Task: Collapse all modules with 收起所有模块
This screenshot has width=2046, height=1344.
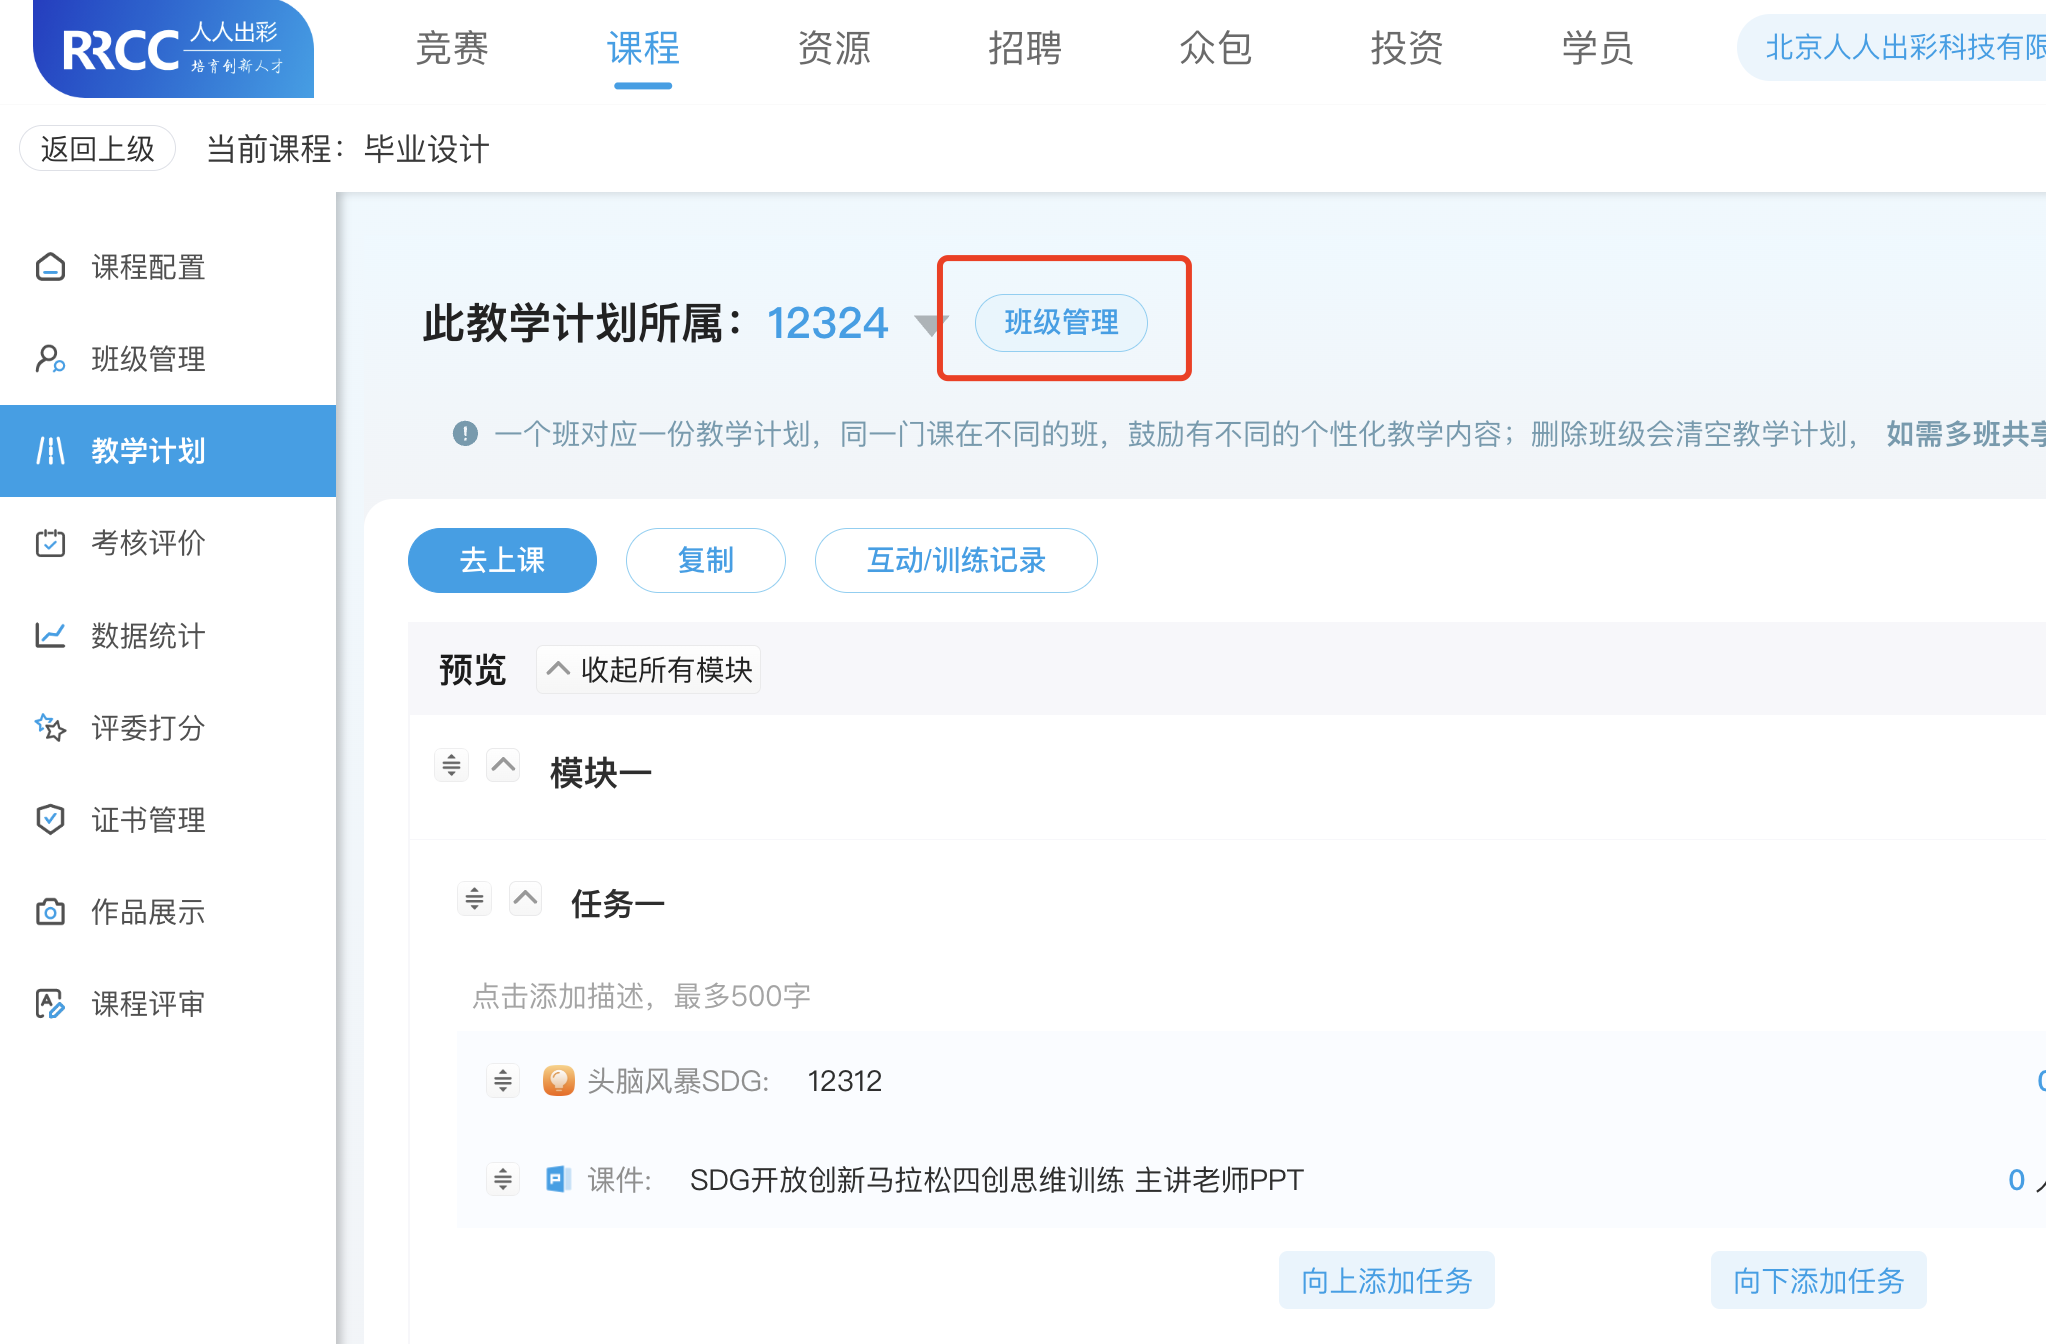Action: coord(648,669)
